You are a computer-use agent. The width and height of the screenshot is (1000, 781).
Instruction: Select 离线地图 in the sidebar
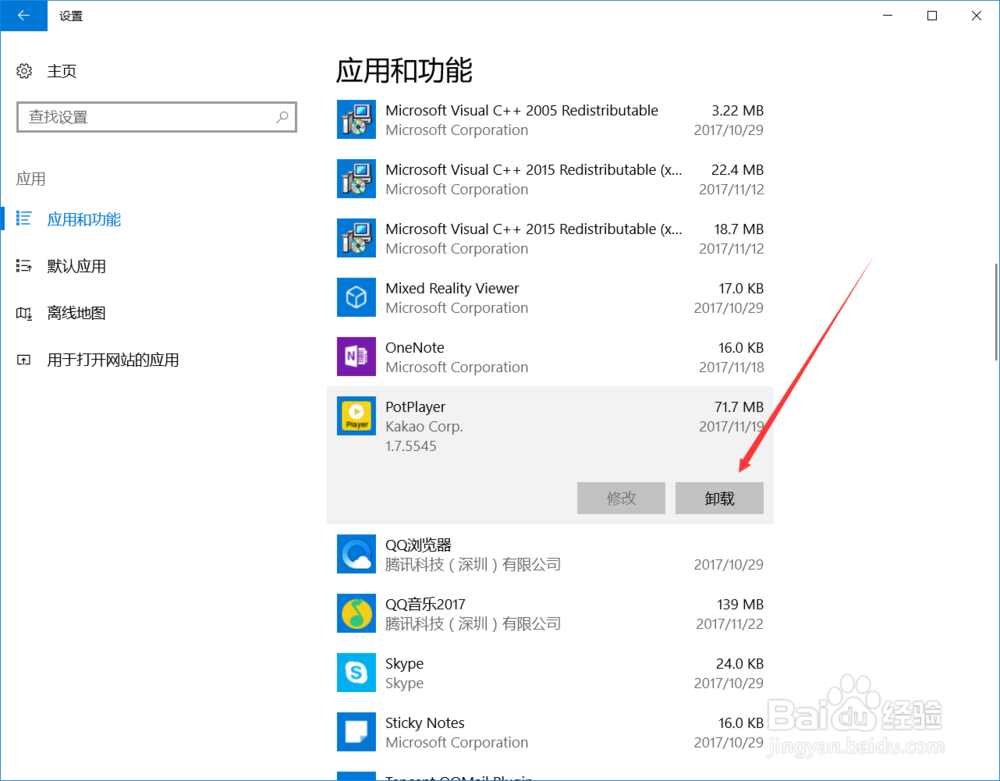77,313
